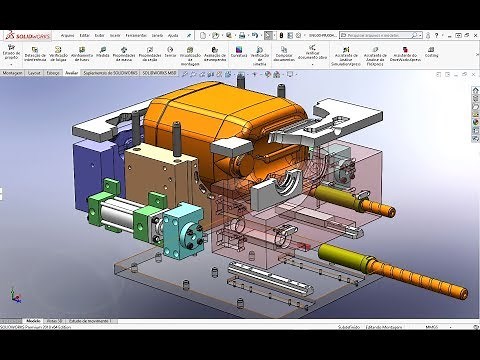Activate the Medida measure tool

(103, 52)
